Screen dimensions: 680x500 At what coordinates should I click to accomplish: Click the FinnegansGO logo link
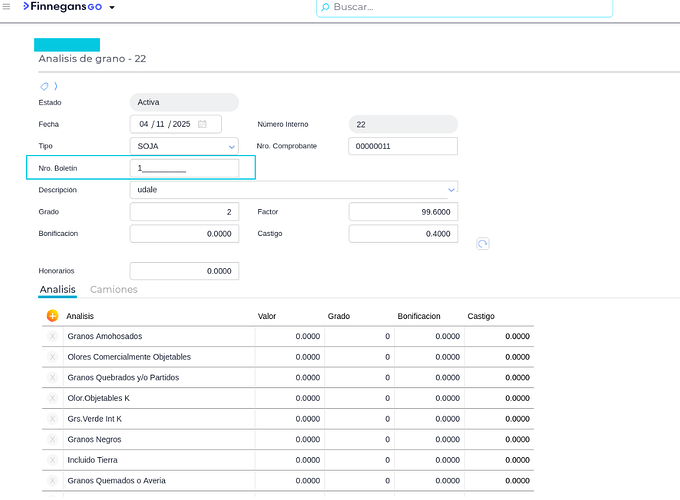tap(63, 7)
